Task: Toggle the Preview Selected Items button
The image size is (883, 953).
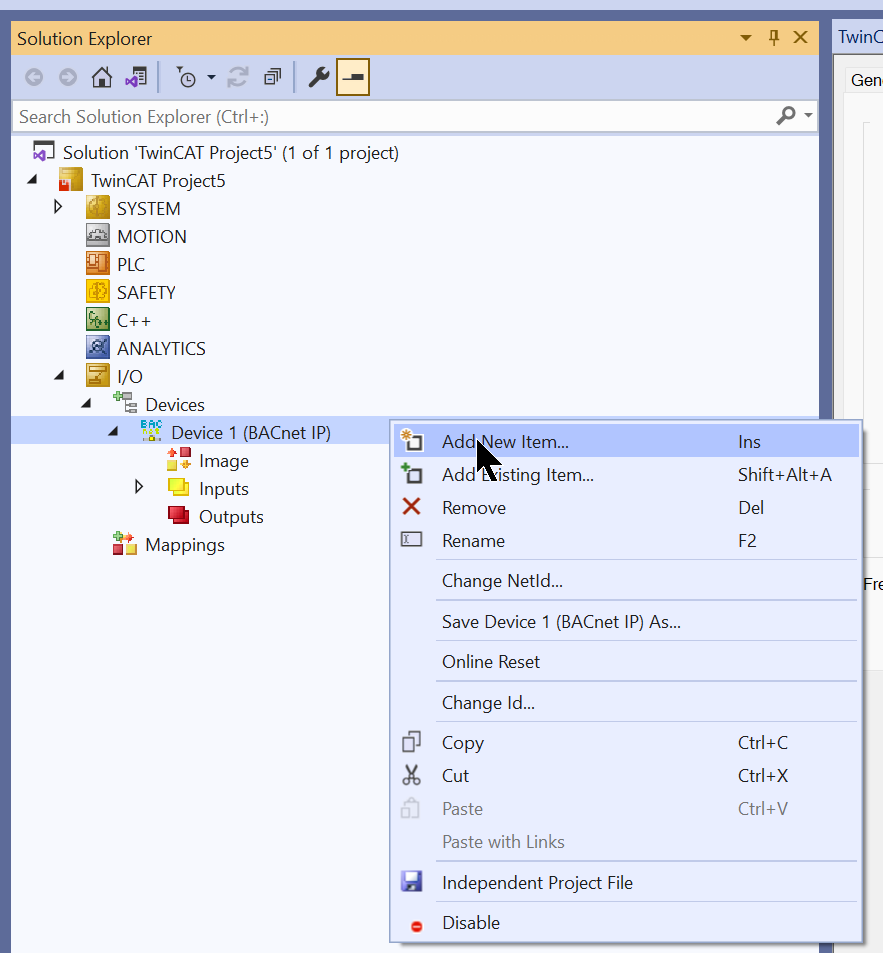Action: (353, 77)
